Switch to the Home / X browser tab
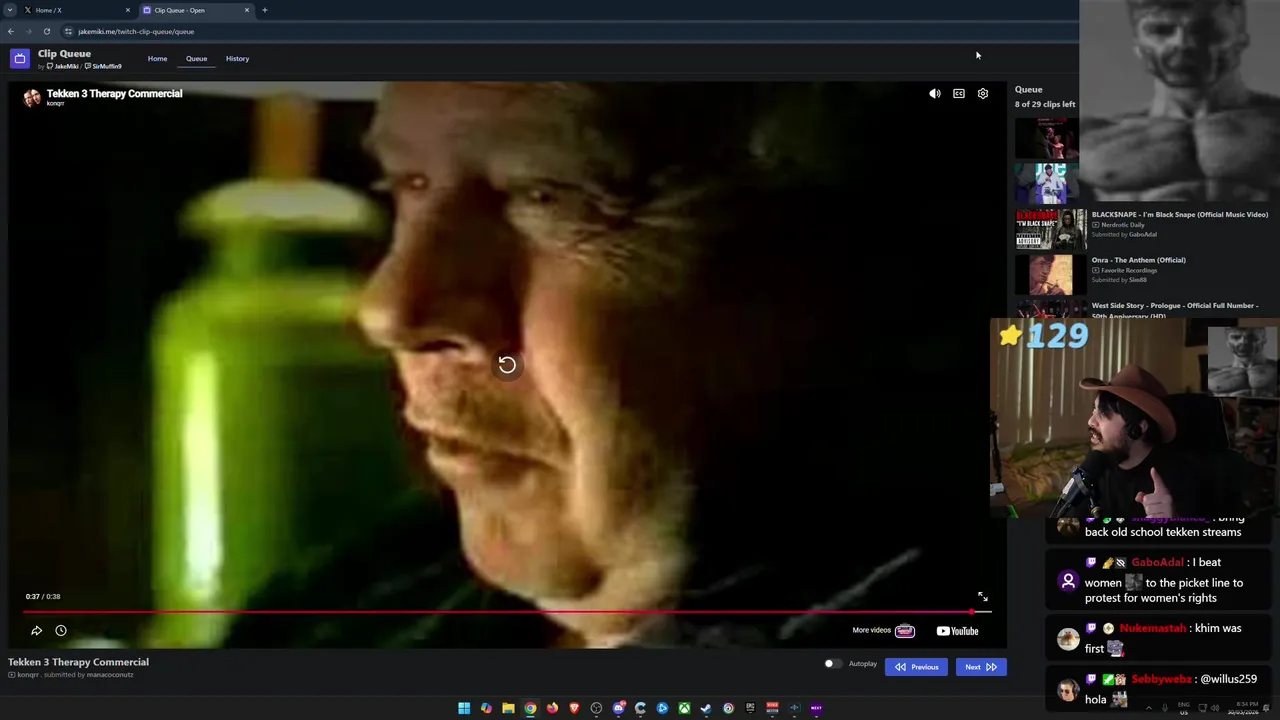The width and height of the screenshot is (1280, 720). tap(77, 10)
